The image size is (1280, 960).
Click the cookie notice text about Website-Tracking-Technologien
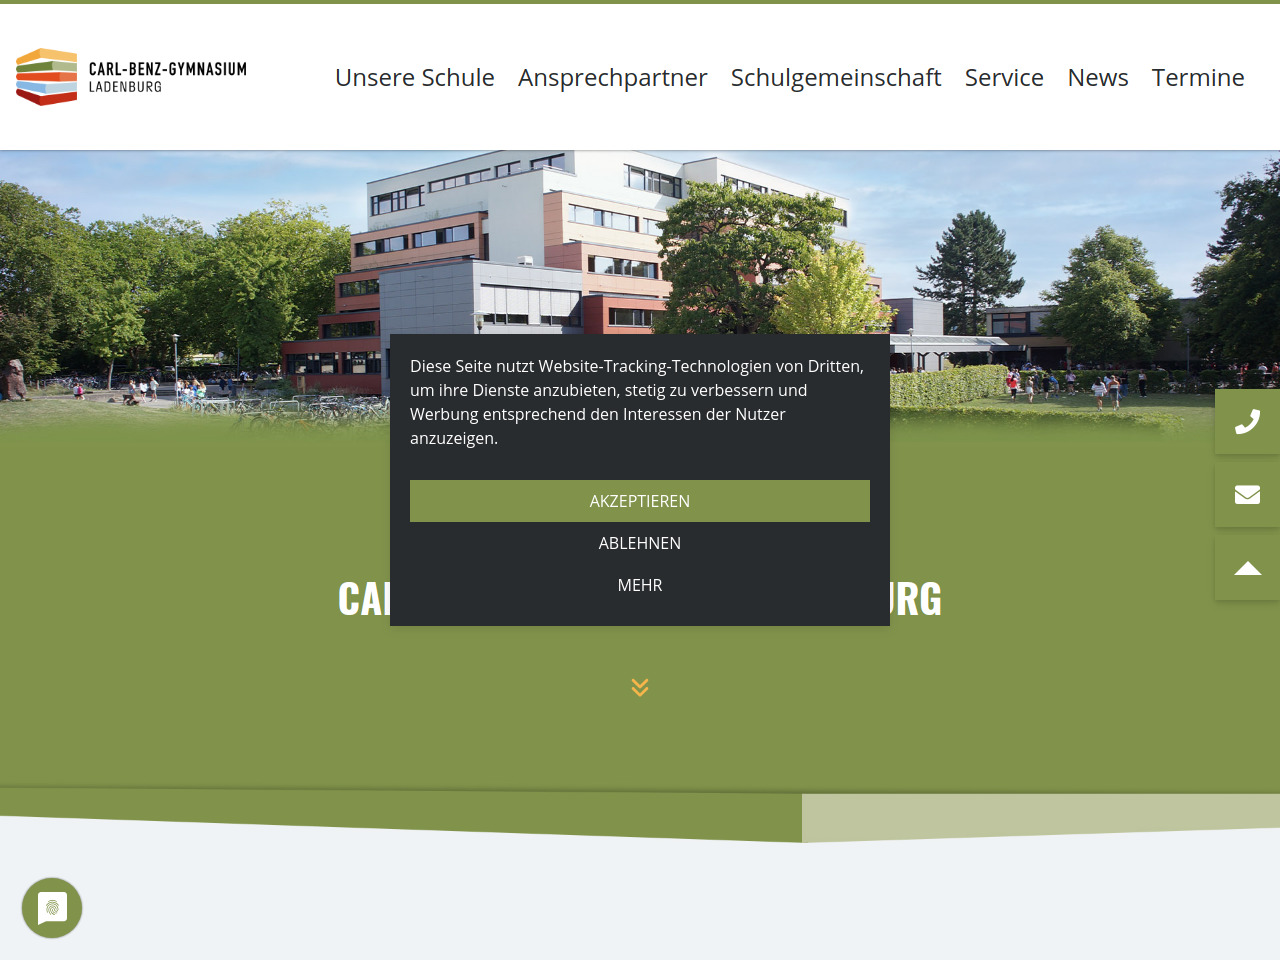(x=637, y=402)
